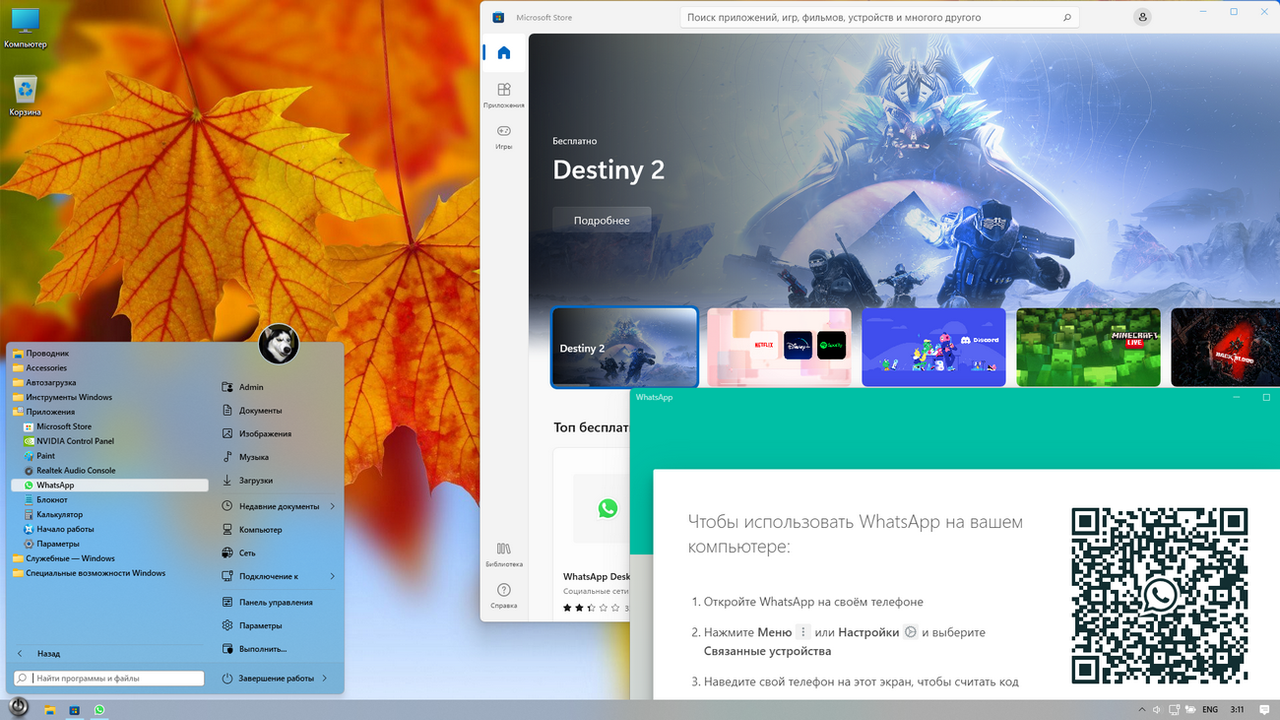Open the Home tab in Microsoft Store sidebar

pos(503,53)
